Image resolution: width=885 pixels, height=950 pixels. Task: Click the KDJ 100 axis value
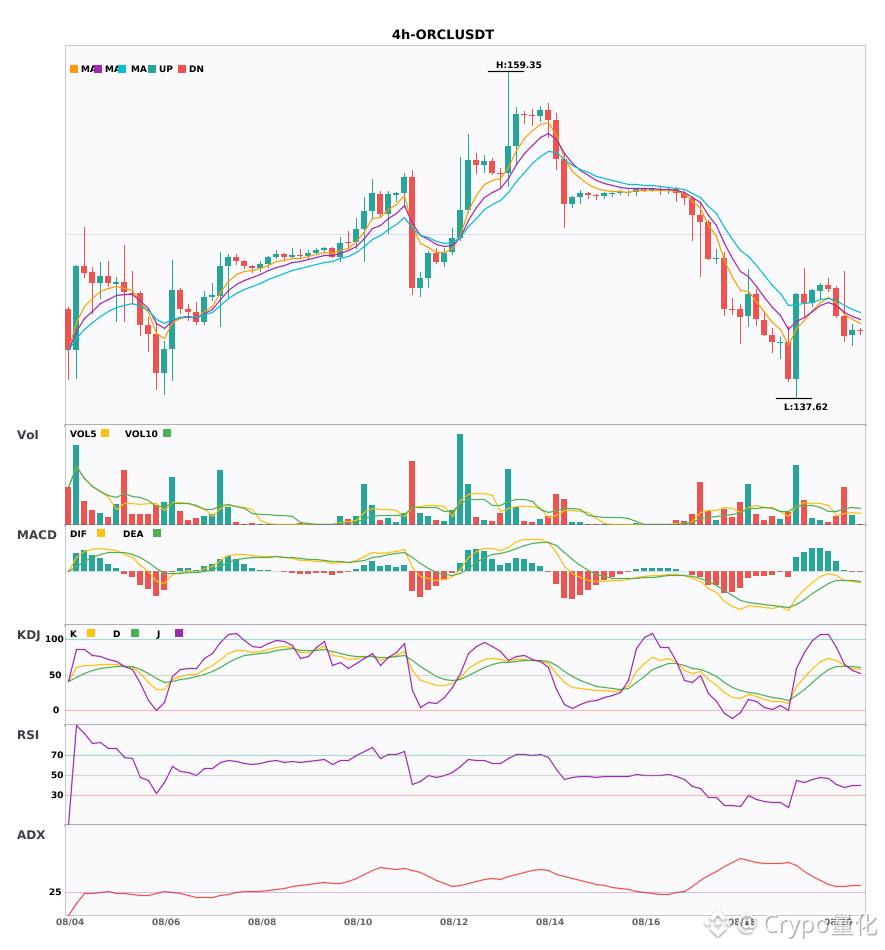pos(54,639)
